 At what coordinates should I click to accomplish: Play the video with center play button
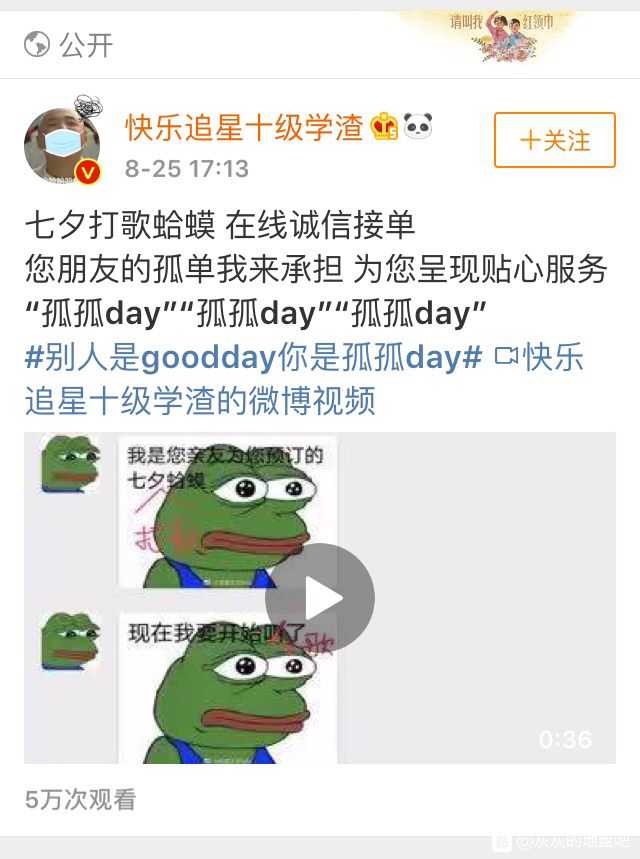coord(320,598)
